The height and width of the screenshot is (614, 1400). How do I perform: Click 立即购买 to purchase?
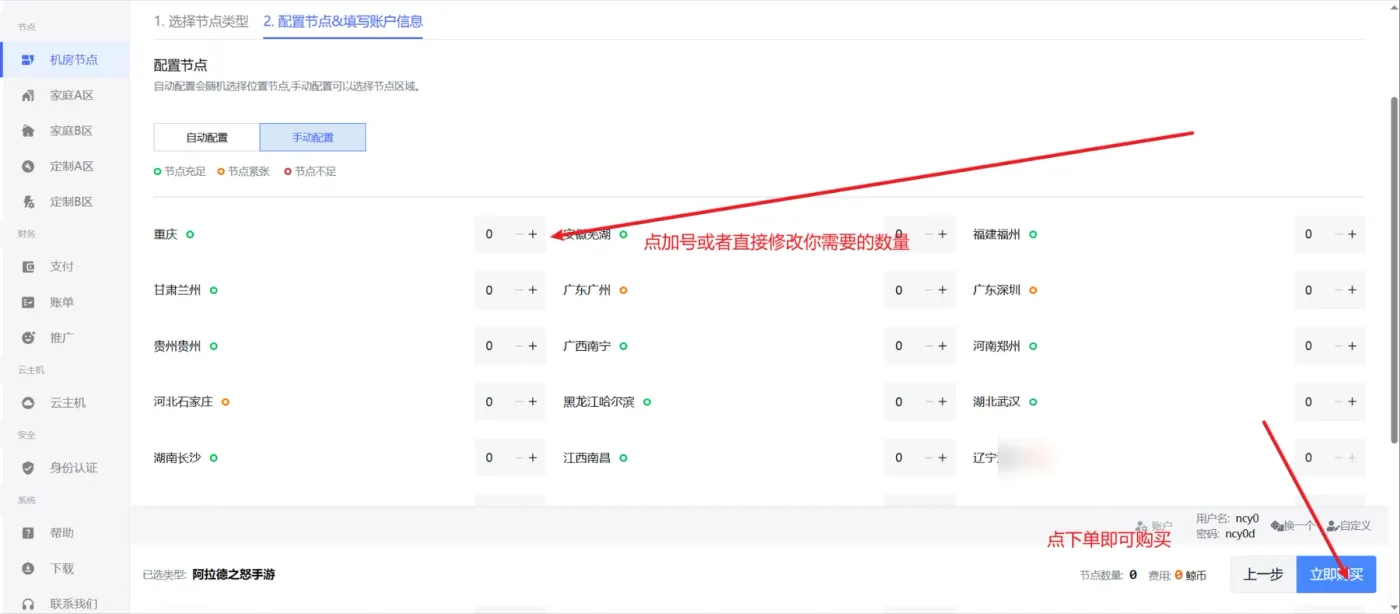(x=1336, y=574)
